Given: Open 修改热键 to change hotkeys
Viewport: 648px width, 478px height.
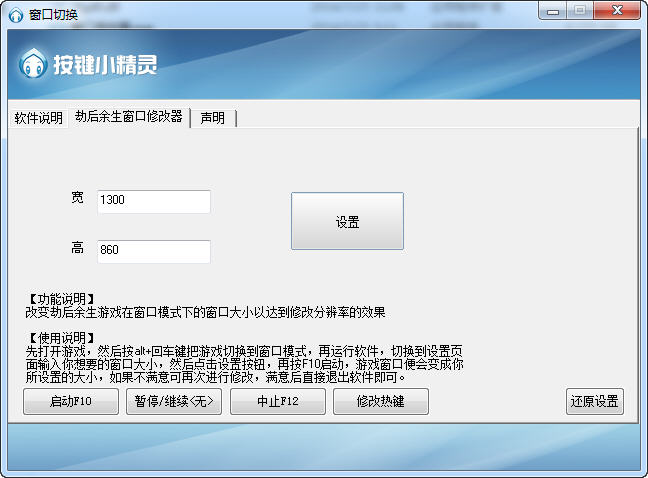Looking at the screenshot, I should (x=380, y=401).
